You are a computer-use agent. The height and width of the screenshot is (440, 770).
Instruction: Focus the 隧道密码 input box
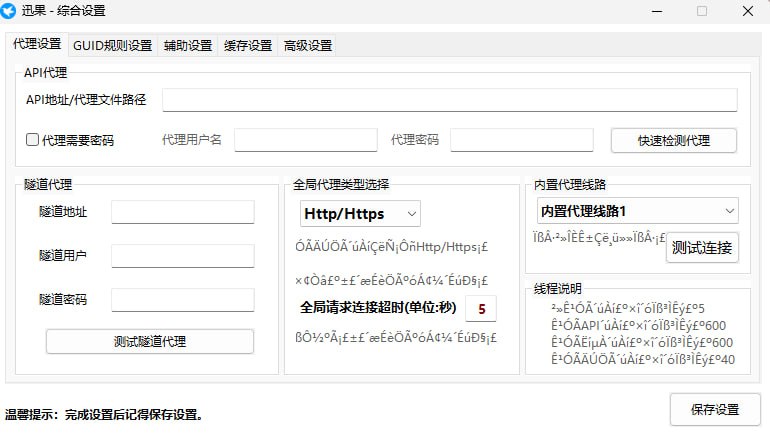point(183,300)
